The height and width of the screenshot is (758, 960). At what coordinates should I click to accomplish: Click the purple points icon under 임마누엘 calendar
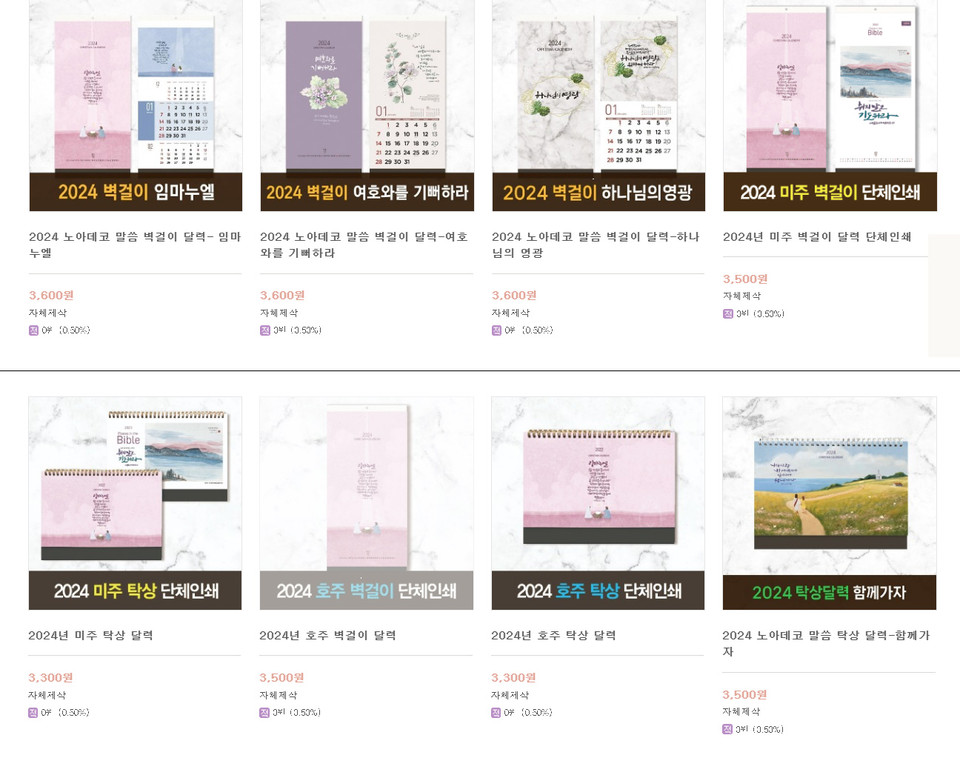click(x=34, y=331)
